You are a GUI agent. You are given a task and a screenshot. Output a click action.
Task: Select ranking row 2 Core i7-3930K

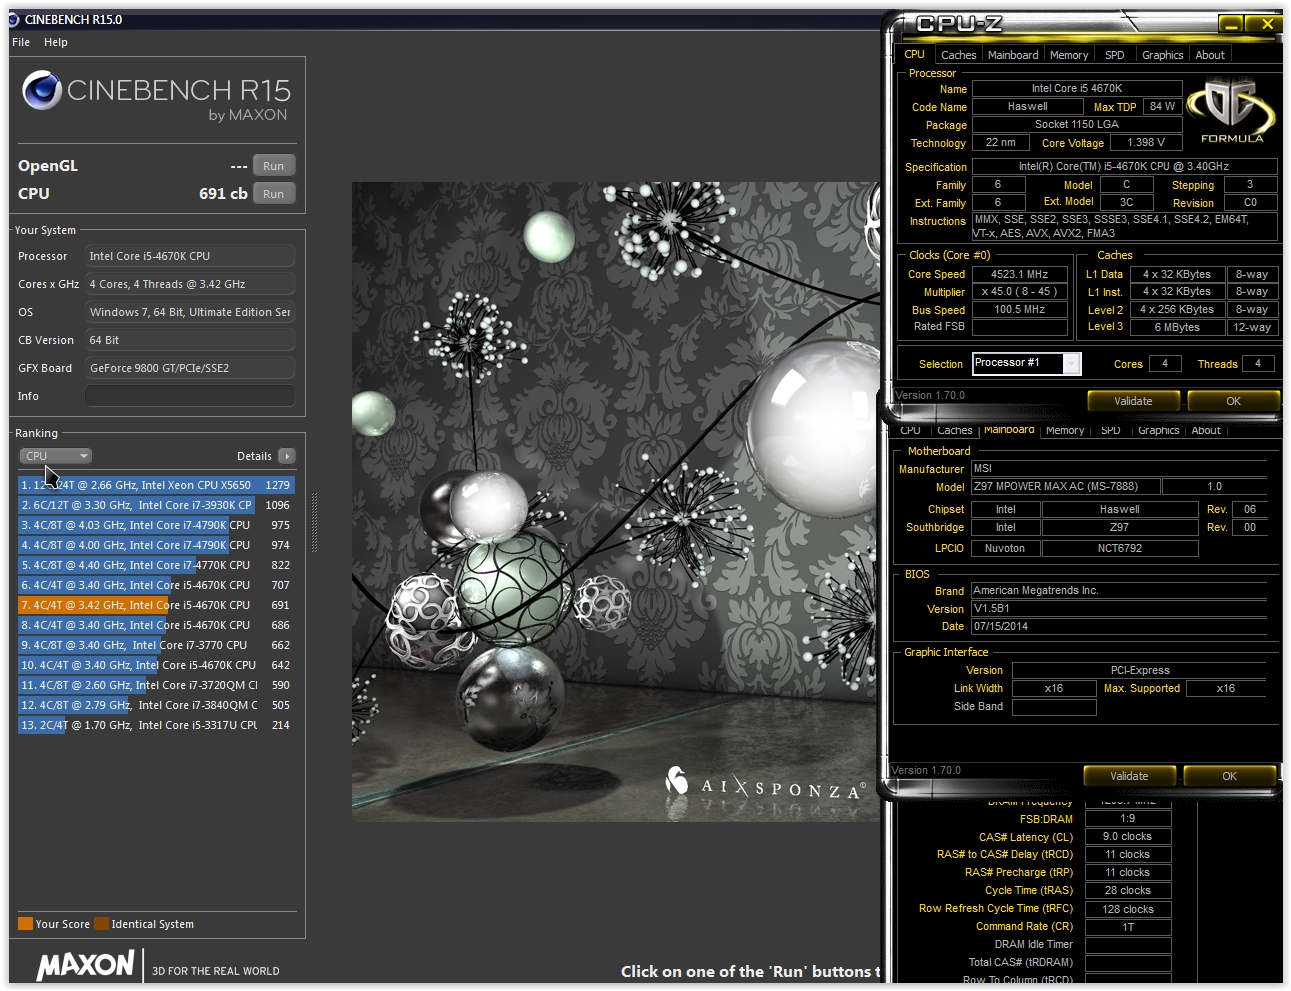tap(156, 505)
